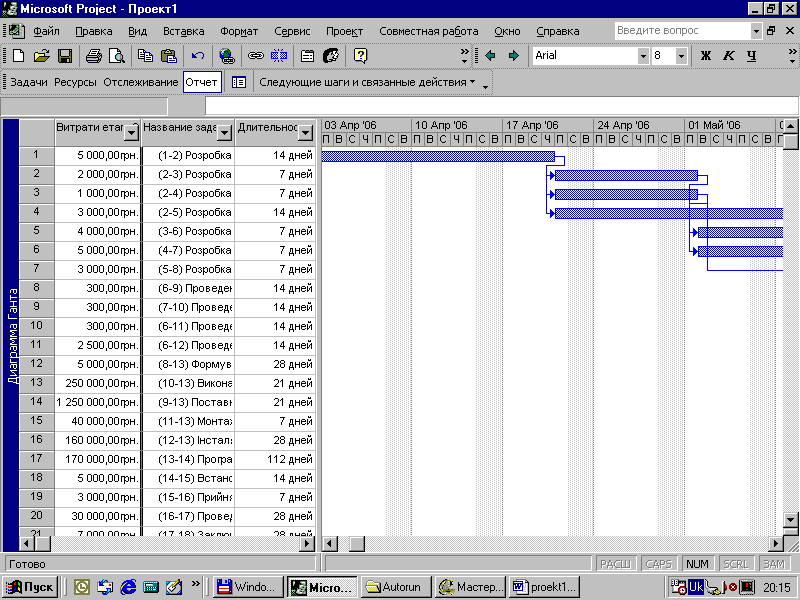Open the Проект menu
Viewport: 800px width, 600px height.
[x=344, y=31]
